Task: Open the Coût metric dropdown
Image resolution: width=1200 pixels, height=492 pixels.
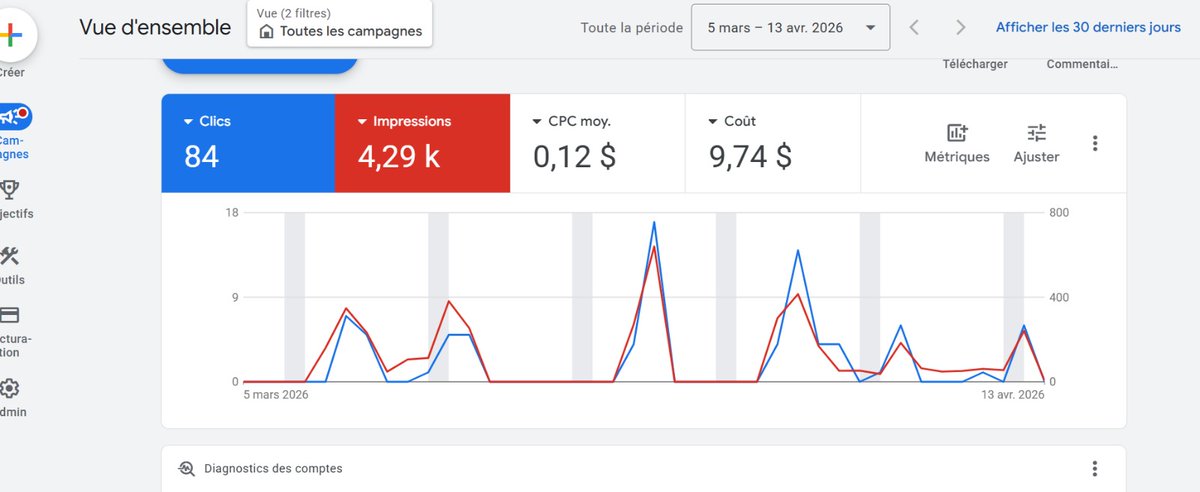Action: coord(732,121)
